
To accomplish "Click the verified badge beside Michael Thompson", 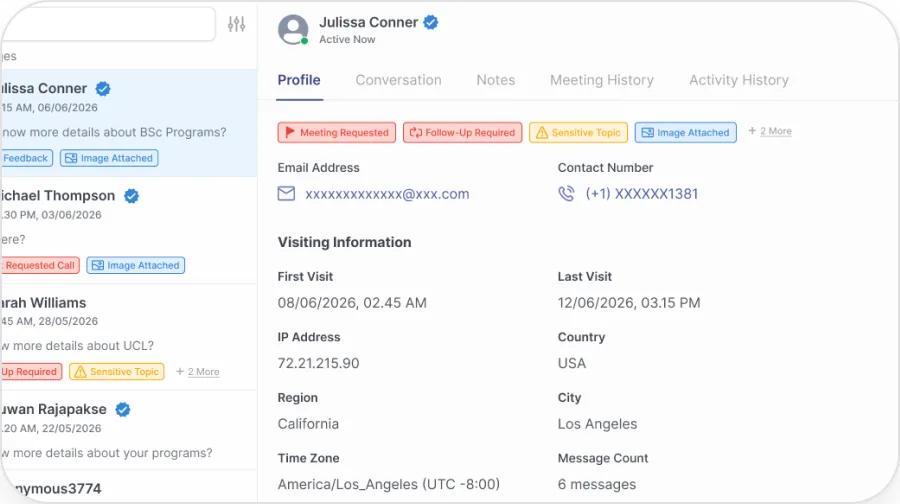I will (131, 196).
